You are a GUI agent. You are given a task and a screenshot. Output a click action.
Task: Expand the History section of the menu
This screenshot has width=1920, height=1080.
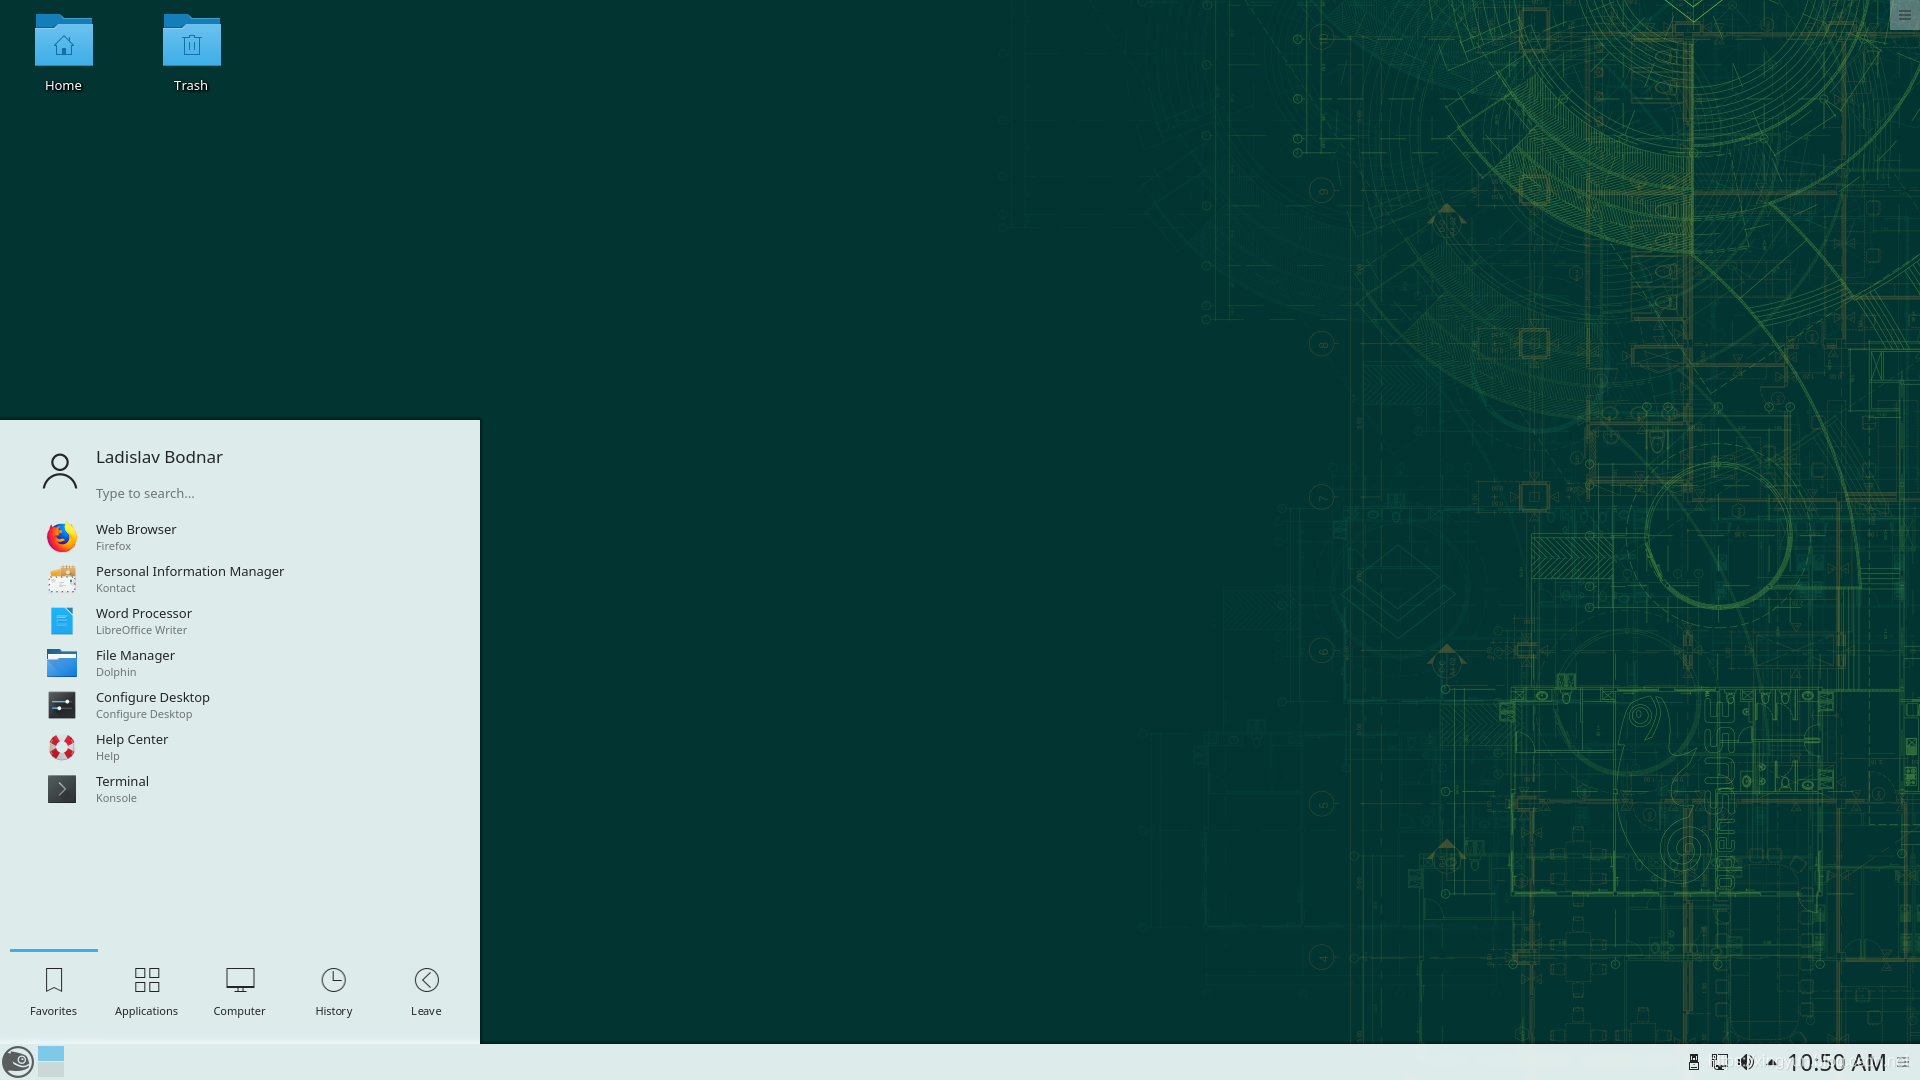coord(333,990)
